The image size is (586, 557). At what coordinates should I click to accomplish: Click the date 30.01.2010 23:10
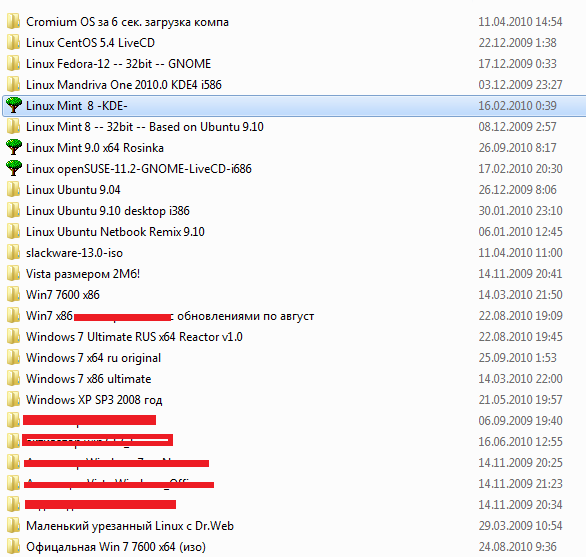coord(520,211)
